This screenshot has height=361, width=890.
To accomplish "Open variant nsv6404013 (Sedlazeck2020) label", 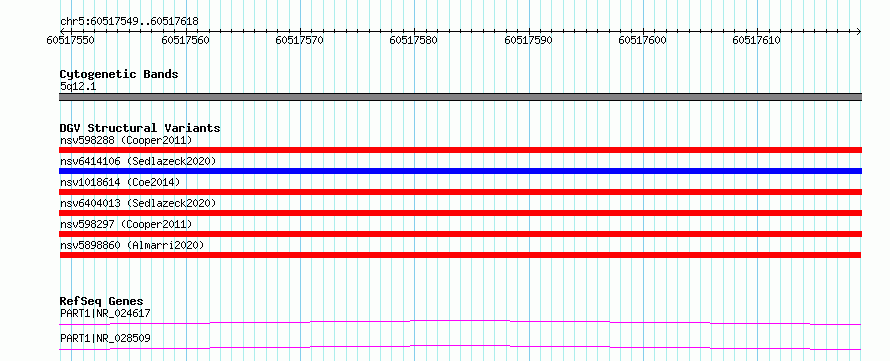I will point(138,203).
